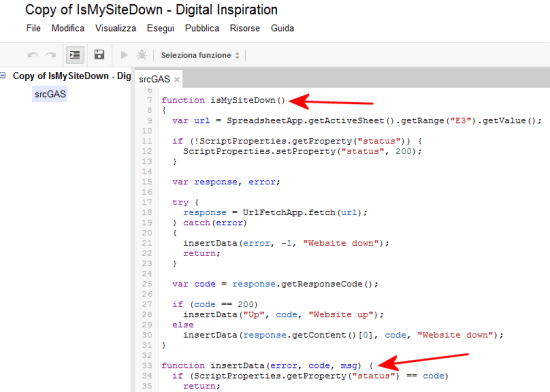Open the Modifica menu
The height and width of the screenshot is (392, 550).
click(x=68, y=28)
